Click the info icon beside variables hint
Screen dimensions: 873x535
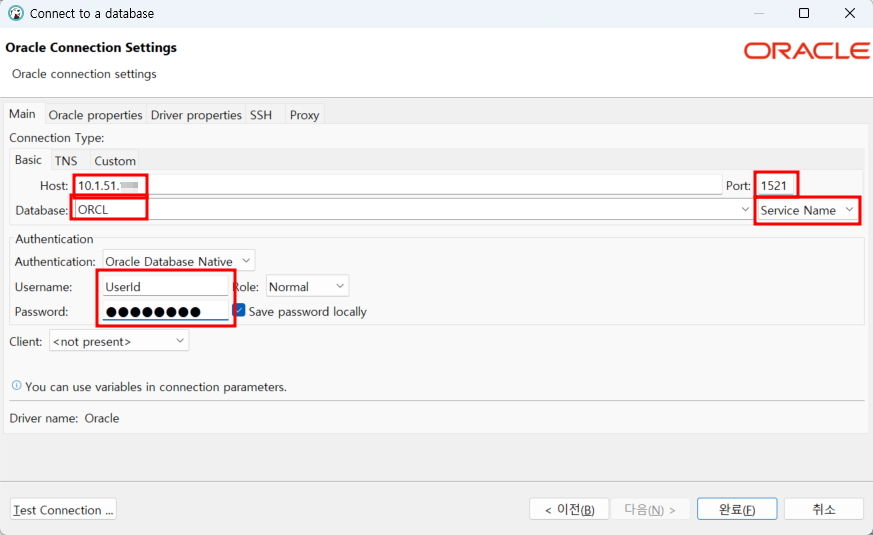pyautogui.click(x=17, y=385)
